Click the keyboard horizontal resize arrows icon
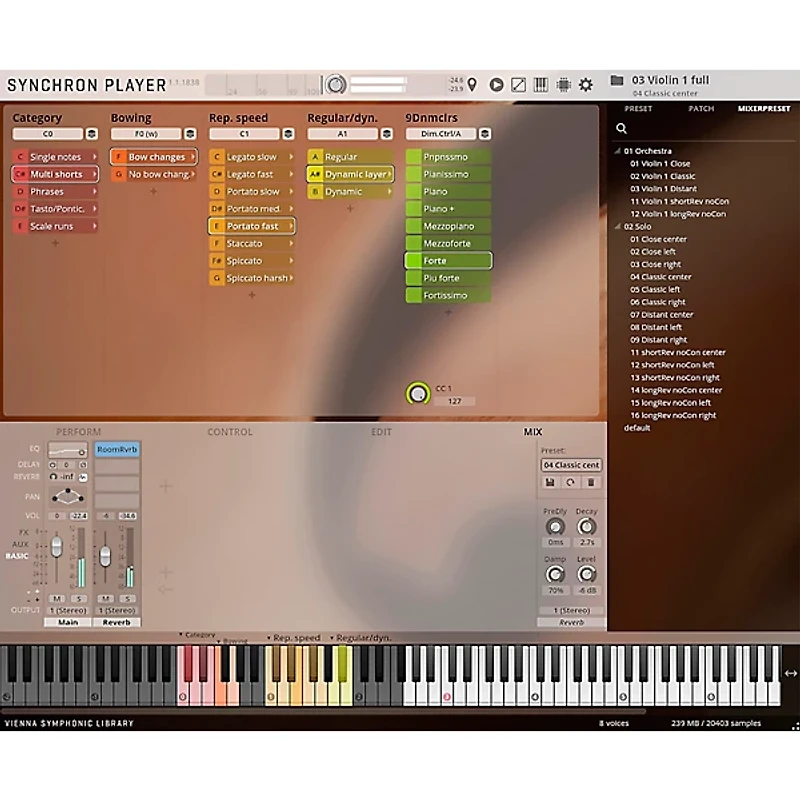This screenshot has width=800, height=800. [791, 673]
